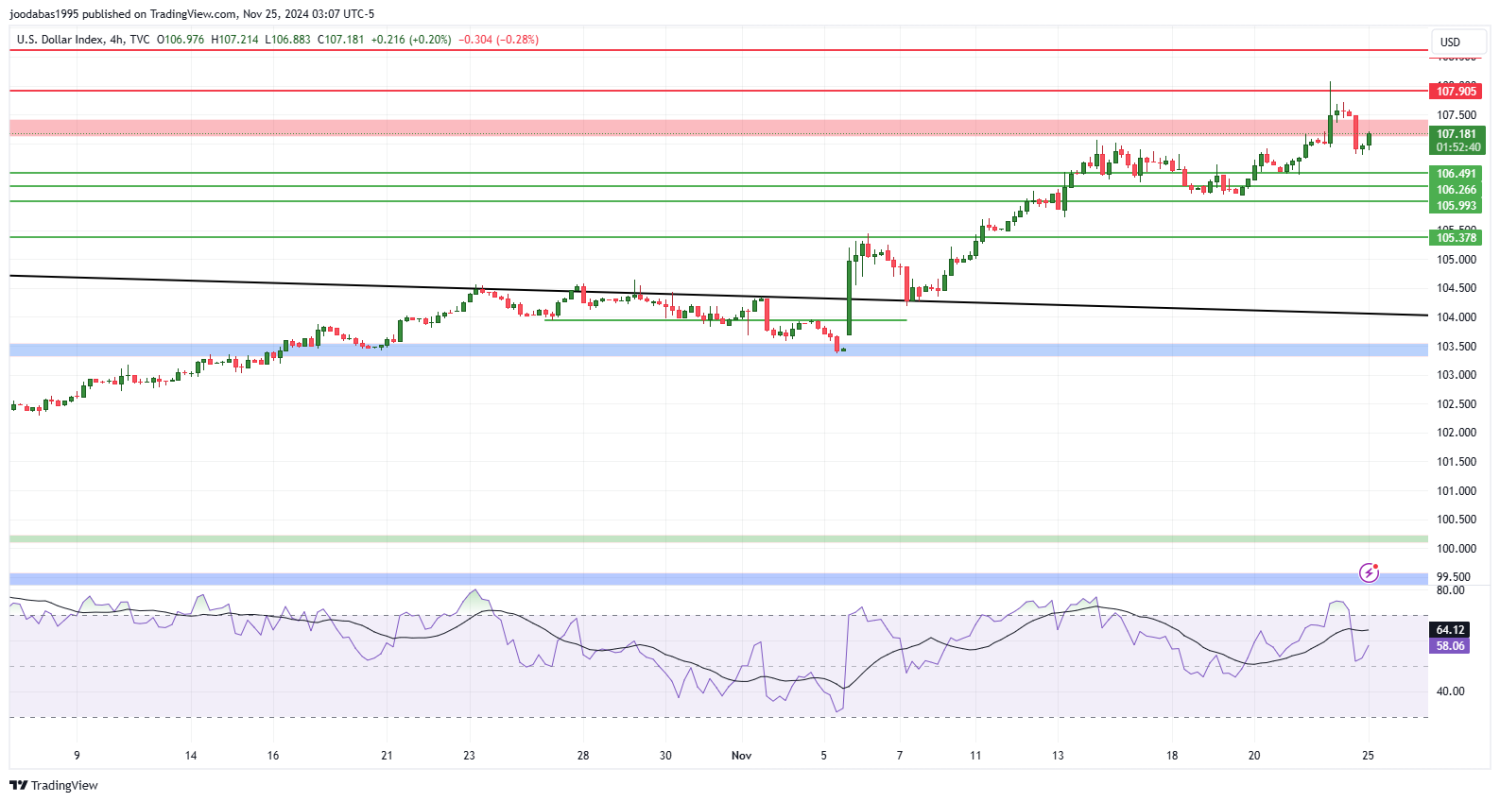Click date label 21 on the time axis
Viewport: 1500px width, 802px height.
(x=388, y=755)
